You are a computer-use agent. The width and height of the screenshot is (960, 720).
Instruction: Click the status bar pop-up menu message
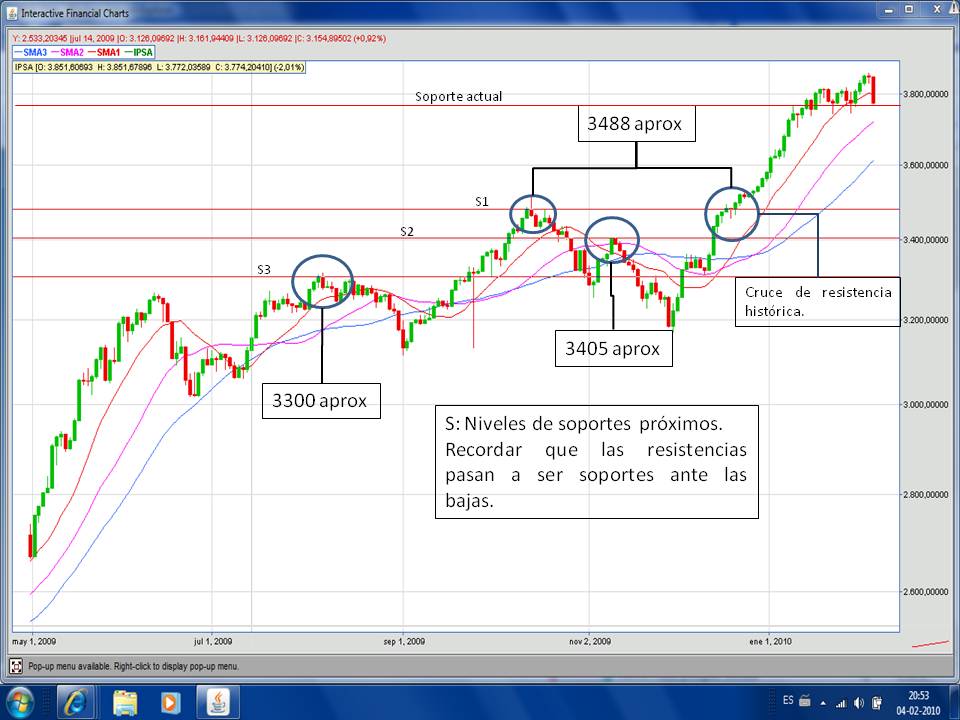[x=133, y=666]
